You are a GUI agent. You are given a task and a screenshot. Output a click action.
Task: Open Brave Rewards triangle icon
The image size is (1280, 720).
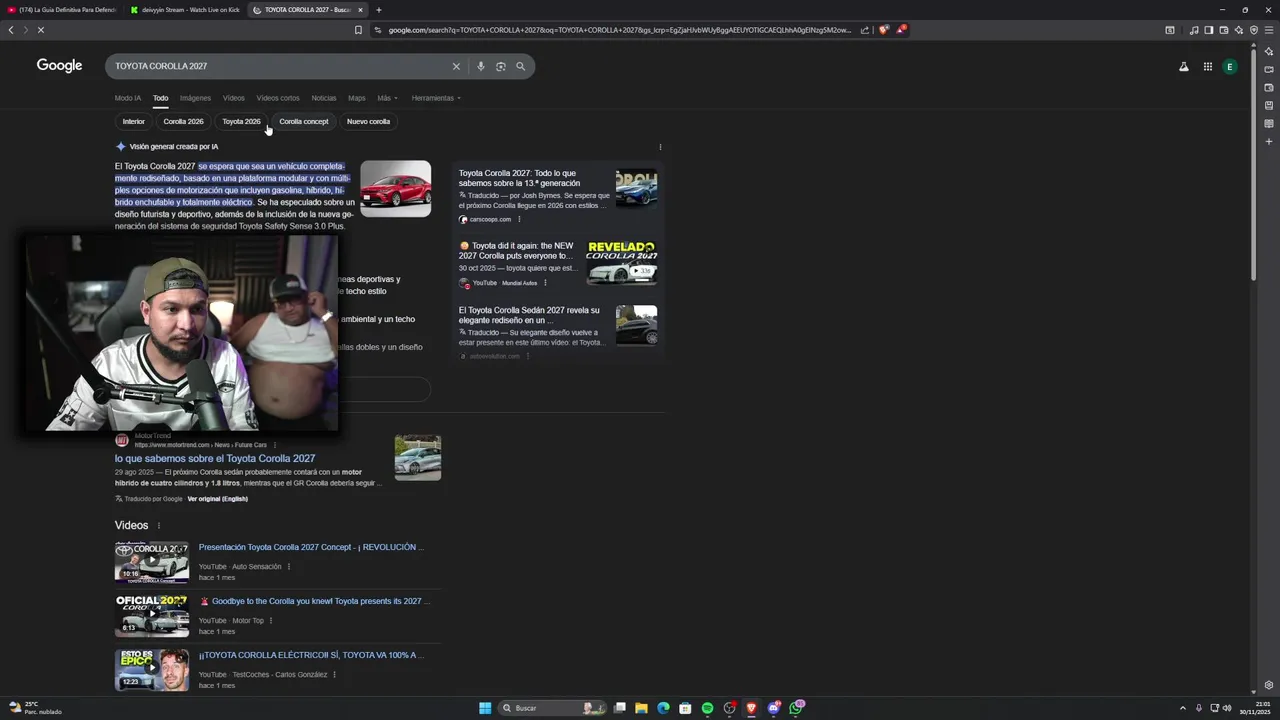click(x=901, y=30)
